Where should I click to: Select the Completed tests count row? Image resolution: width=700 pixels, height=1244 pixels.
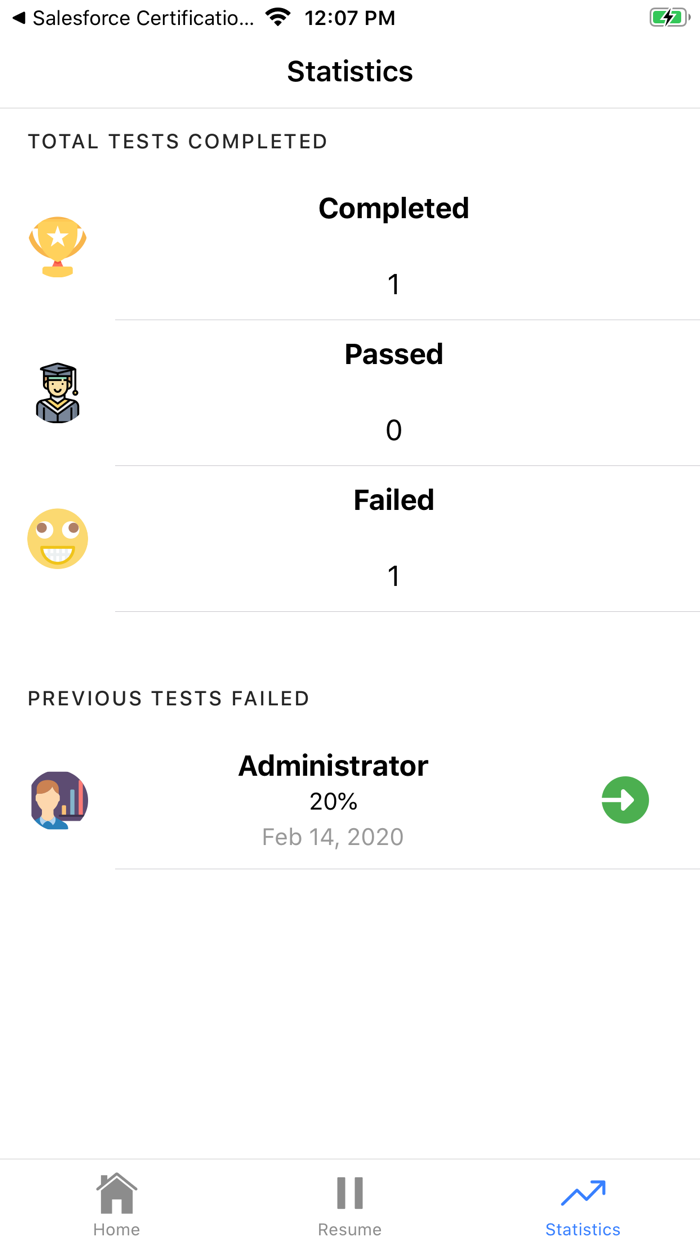click(394, 247)
